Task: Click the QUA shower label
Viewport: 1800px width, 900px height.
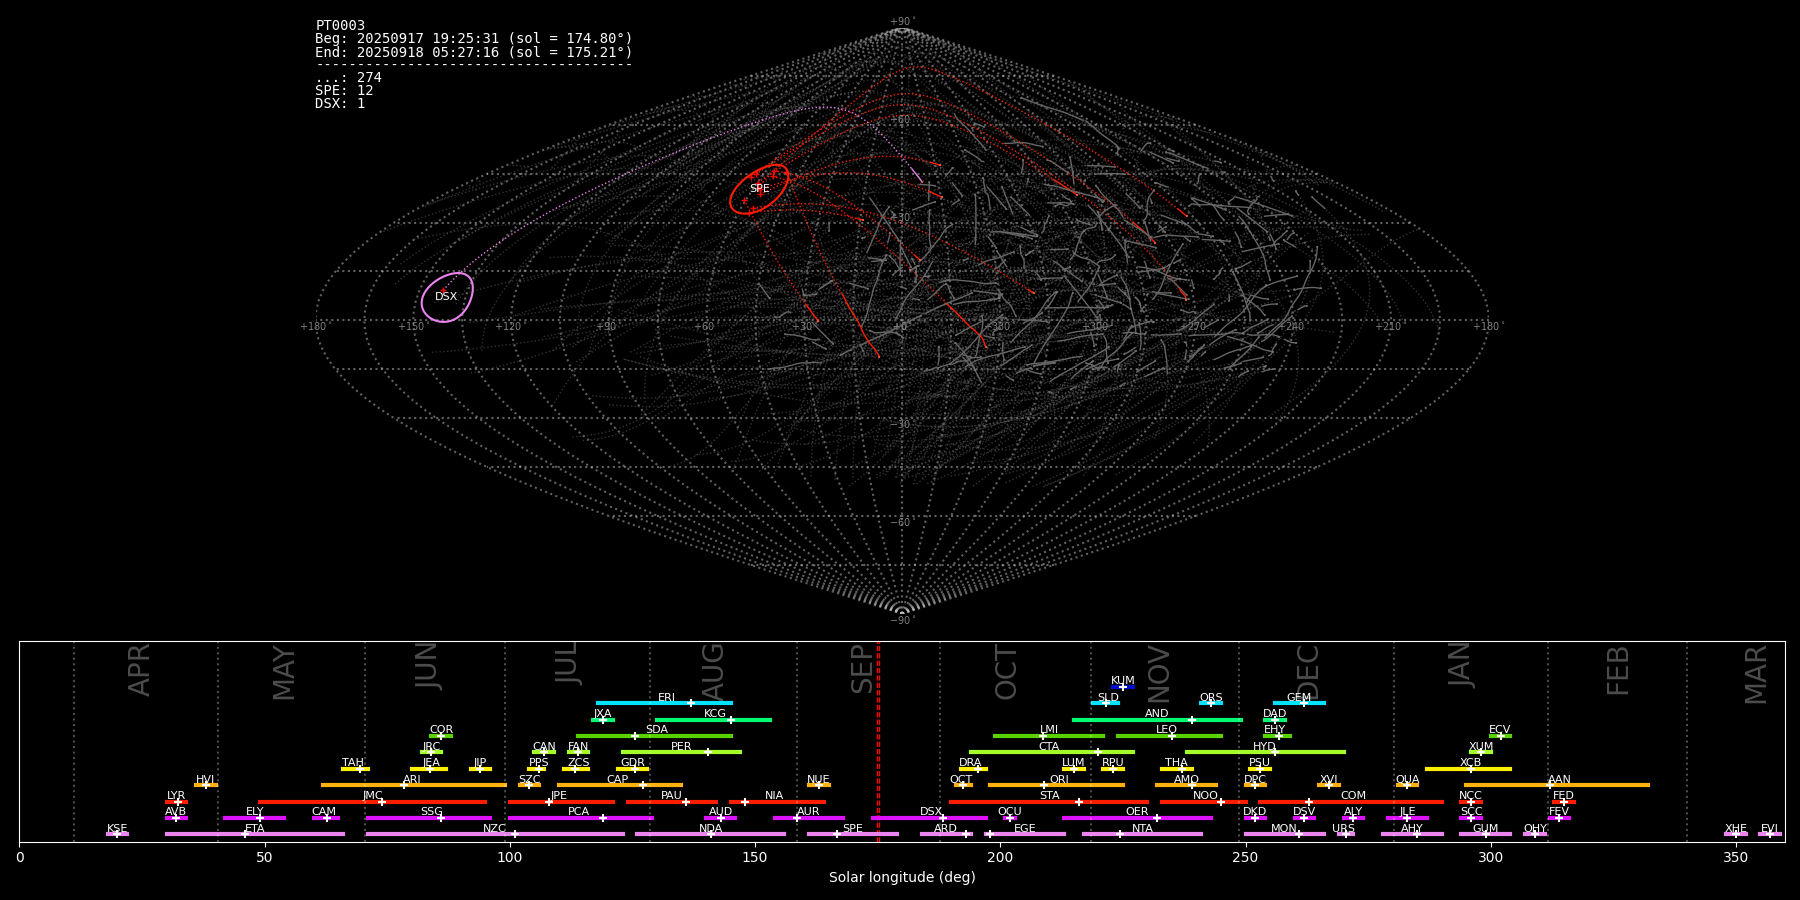Action: [1408, 780]
